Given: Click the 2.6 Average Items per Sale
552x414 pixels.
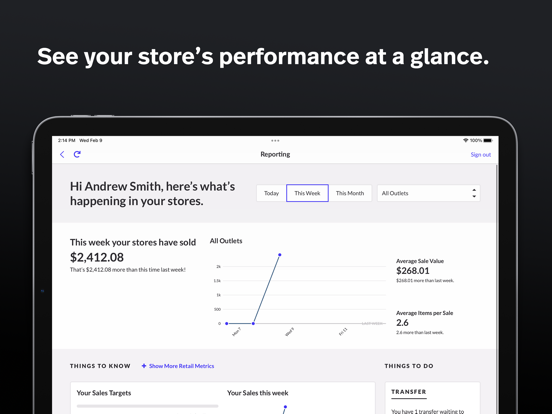Looking at the screenshot, I should coord(402,322).
